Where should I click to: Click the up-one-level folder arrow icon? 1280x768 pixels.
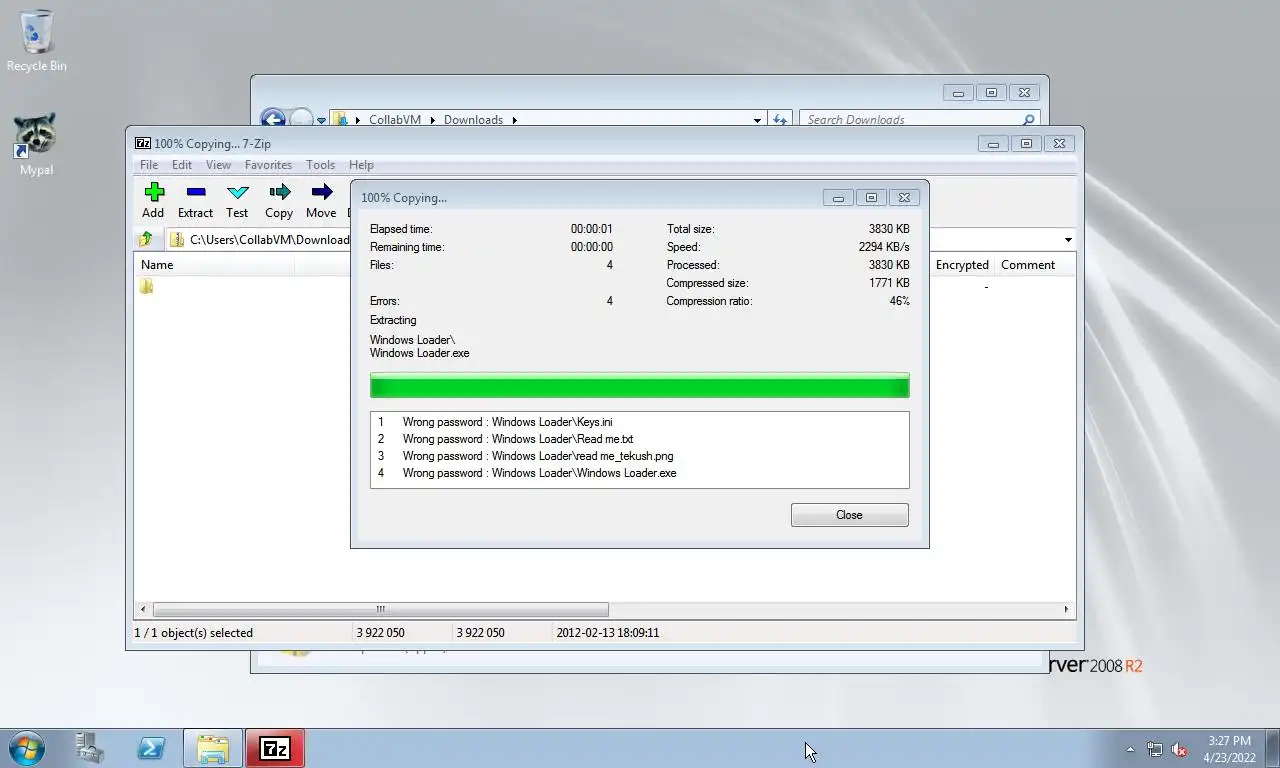(x=146, y=239)
